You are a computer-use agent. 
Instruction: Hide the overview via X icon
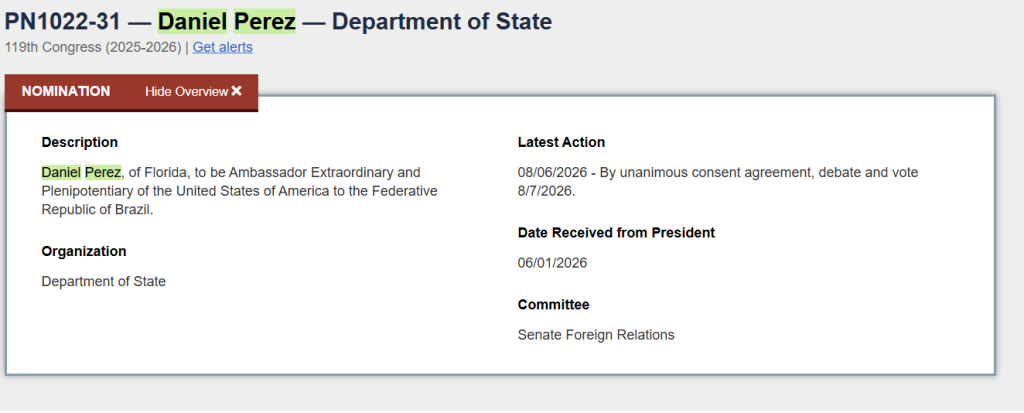click(236, 91)
